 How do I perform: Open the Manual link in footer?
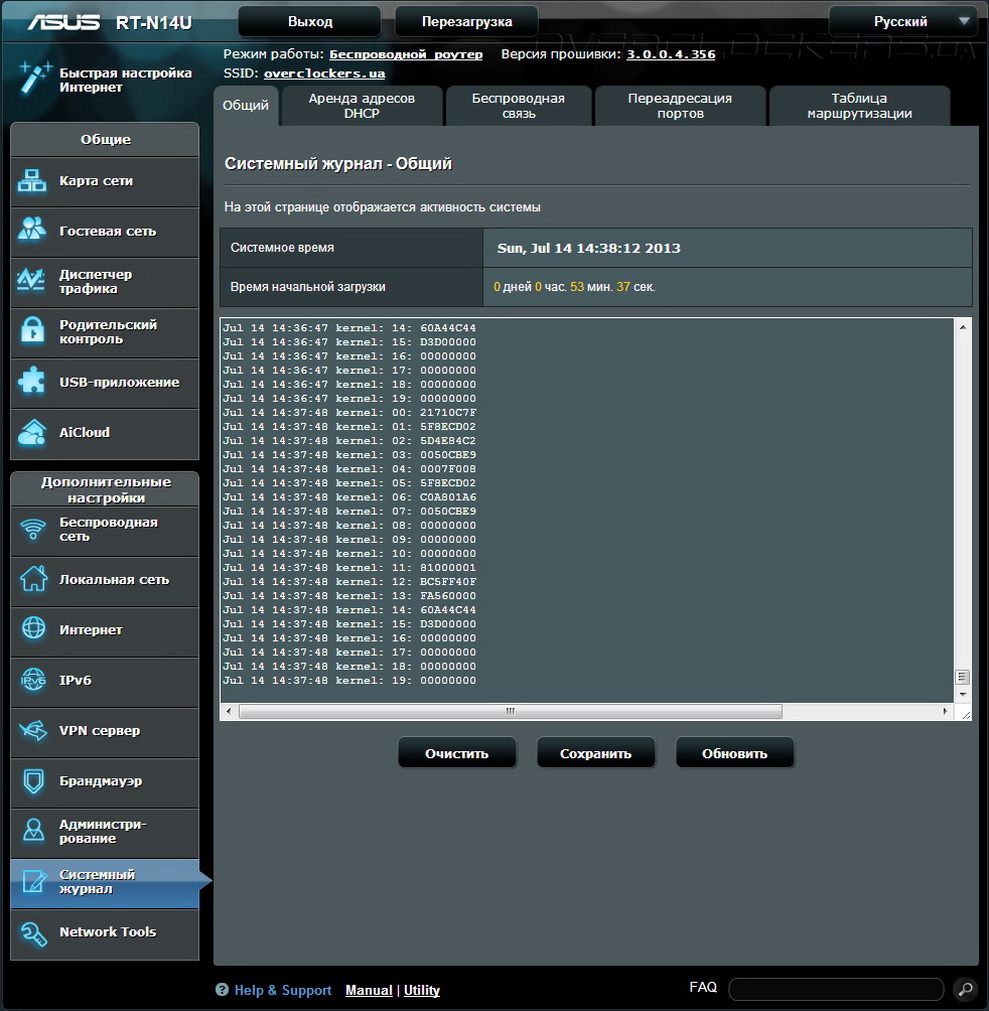pos(368,990)
